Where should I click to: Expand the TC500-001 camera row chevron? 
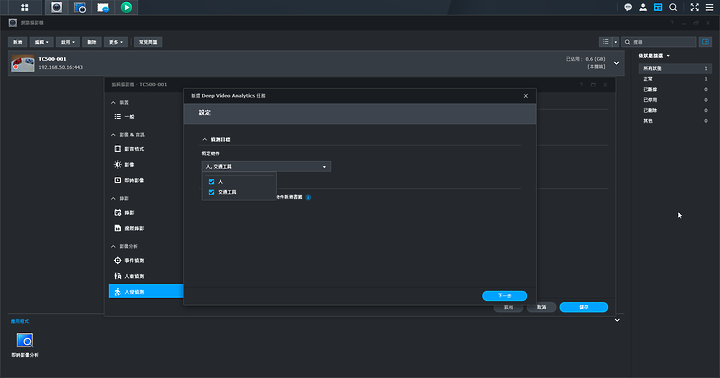tap(616, 63)
